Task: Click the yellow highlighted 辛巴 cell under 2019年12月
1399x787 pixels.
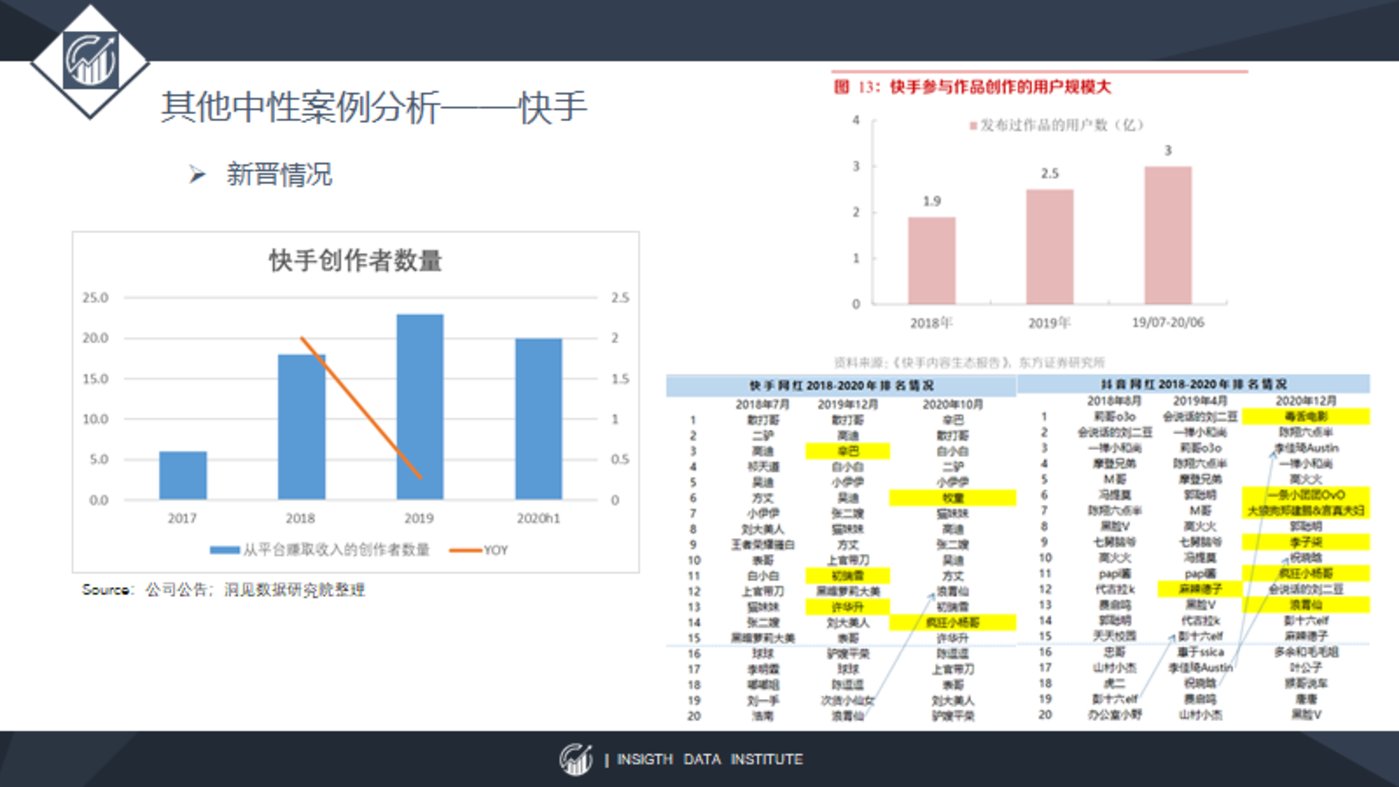Action: coord(848,451)
